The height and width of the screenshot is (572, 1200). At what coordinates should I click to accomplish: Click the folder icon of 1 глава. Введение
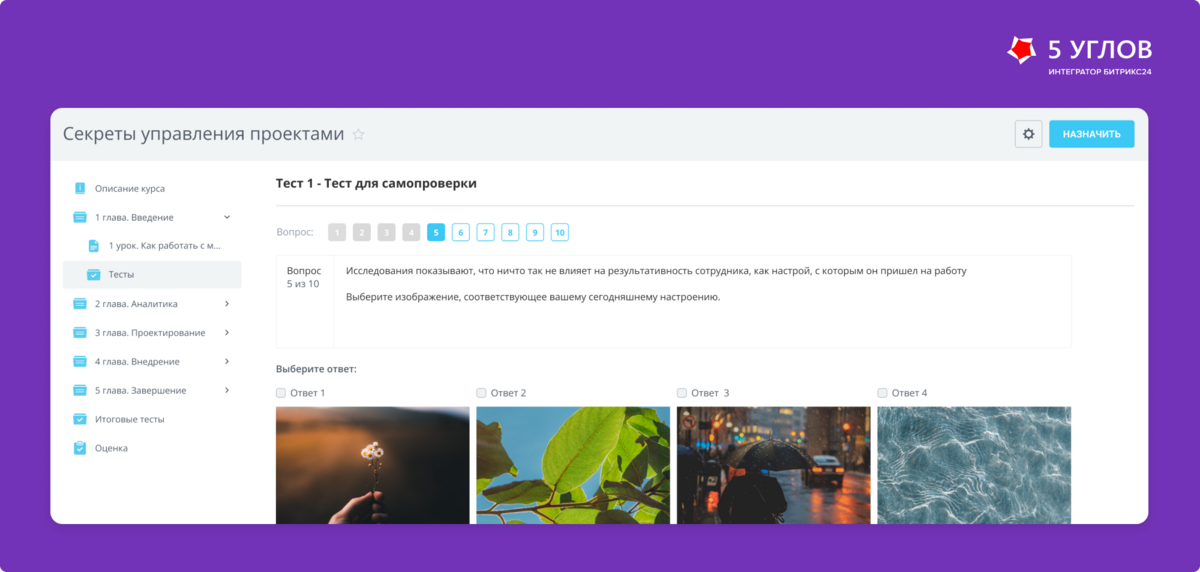[x=80, y=217]
